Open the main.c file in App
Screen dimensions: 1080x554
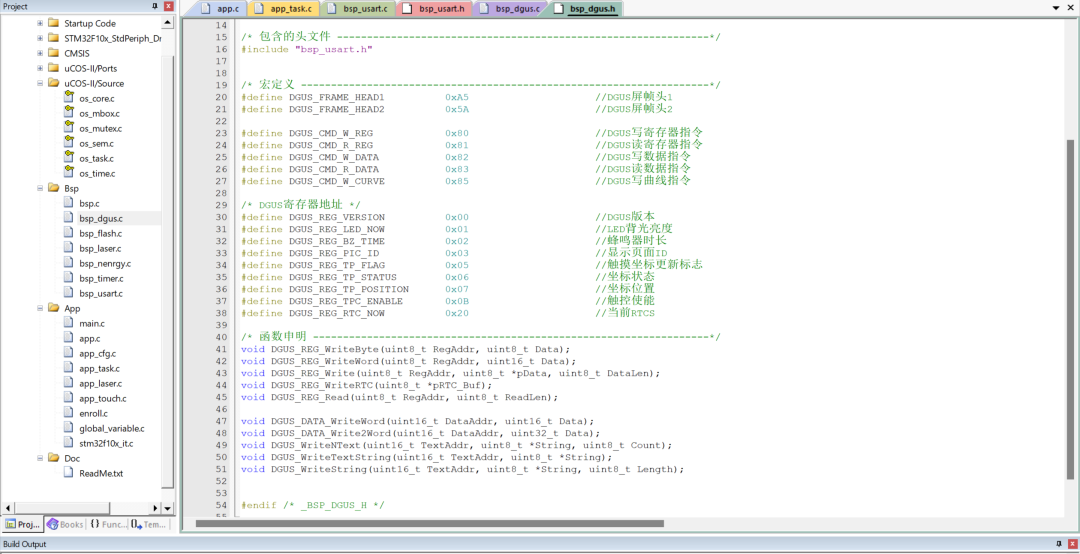(x=91, y=323)
